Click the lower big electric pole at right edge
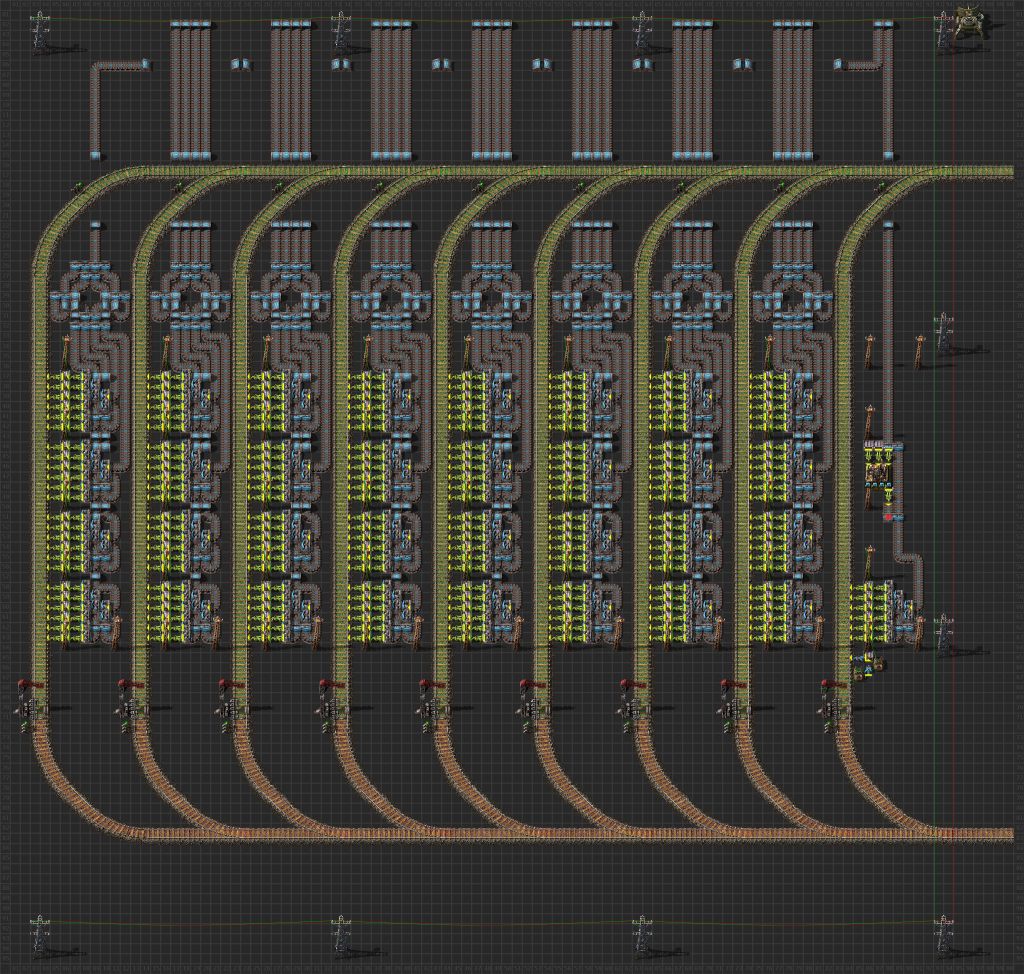The width and height of the screenshot is (1024, 974). coord(944,635)
